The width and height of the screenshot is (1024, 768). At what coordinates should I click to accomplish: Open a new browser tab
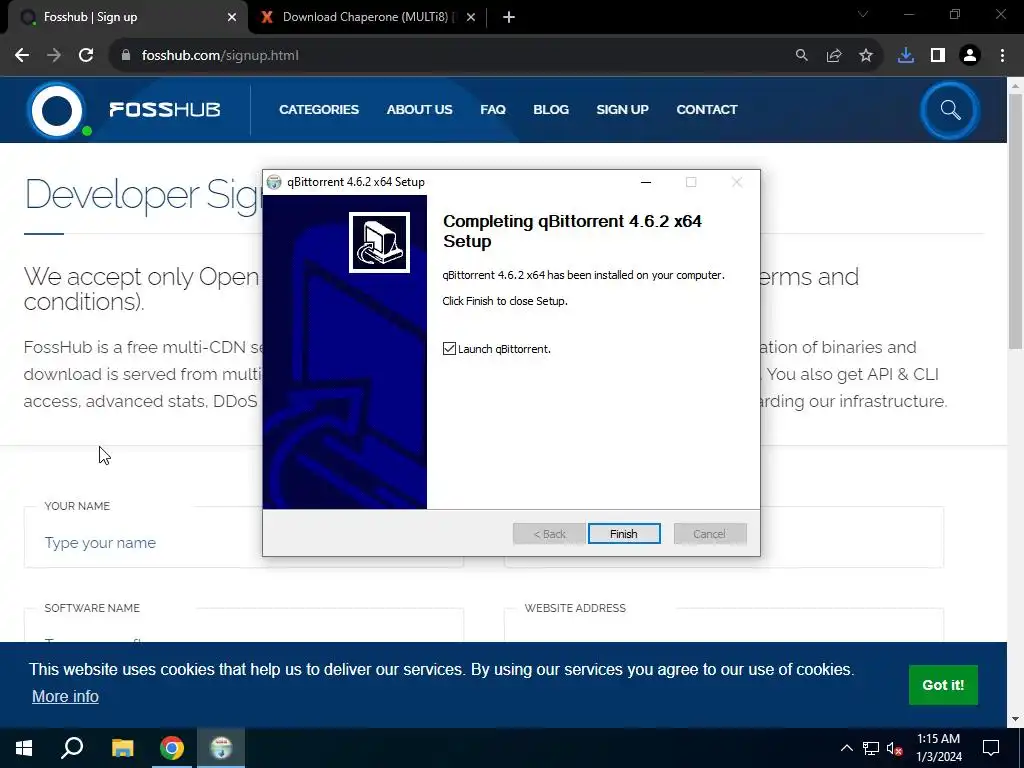tap(509, 18)
